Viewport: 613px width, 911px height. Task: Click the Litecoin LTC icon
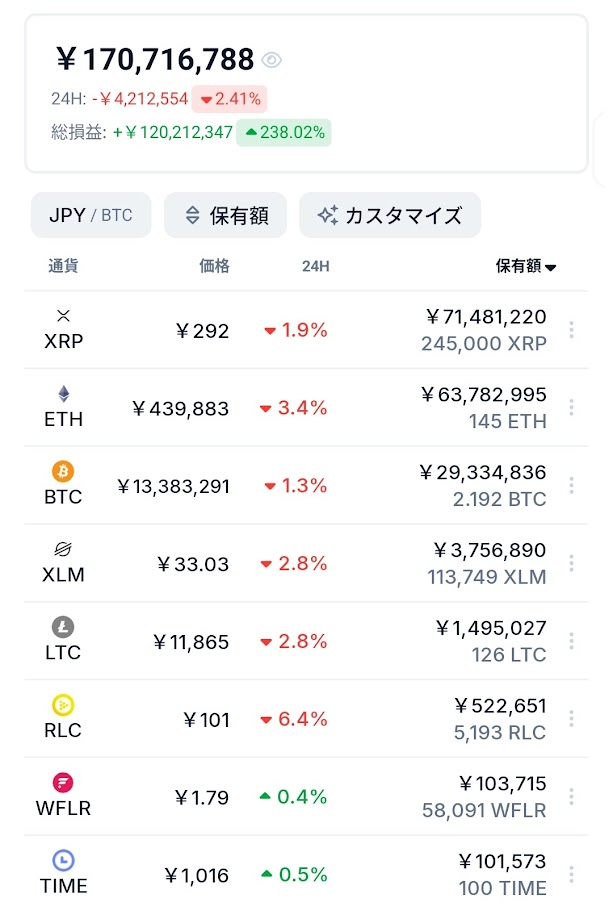pos(63,627)
